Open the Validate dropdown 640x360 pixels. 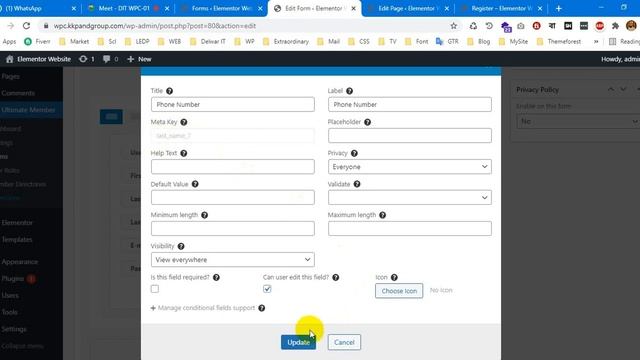[409, 198]
